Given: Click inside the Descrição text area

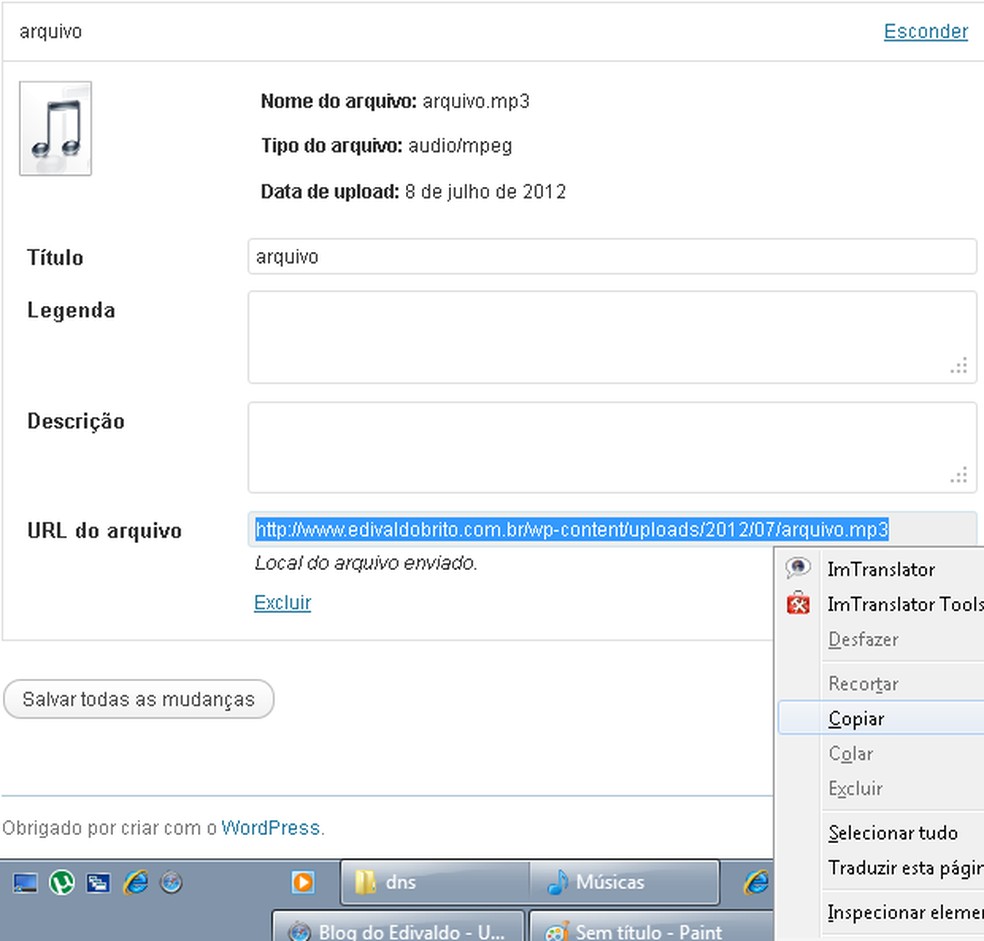Looking at the screenshot, I should [612, 448].
